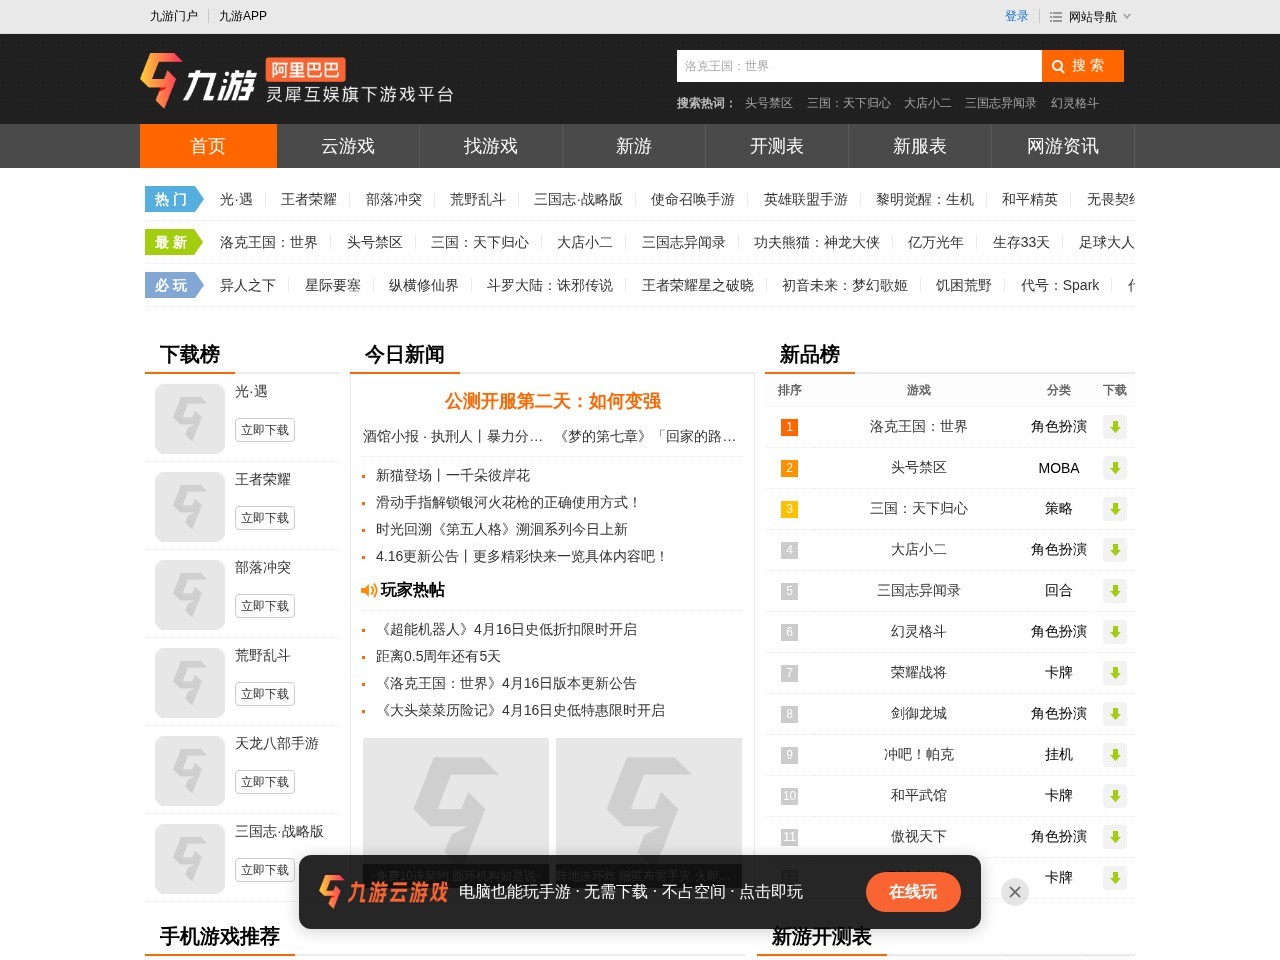The image size is (1280, 960).
Task: Switch to the 云游戏 tab
Action: 348,146
